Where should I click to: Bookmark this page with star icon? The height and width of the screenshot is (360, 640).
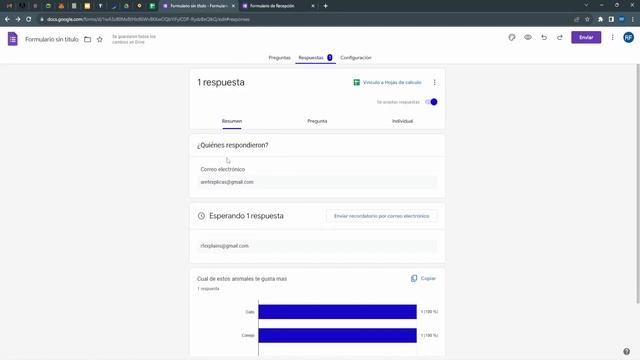pos(587,19)
